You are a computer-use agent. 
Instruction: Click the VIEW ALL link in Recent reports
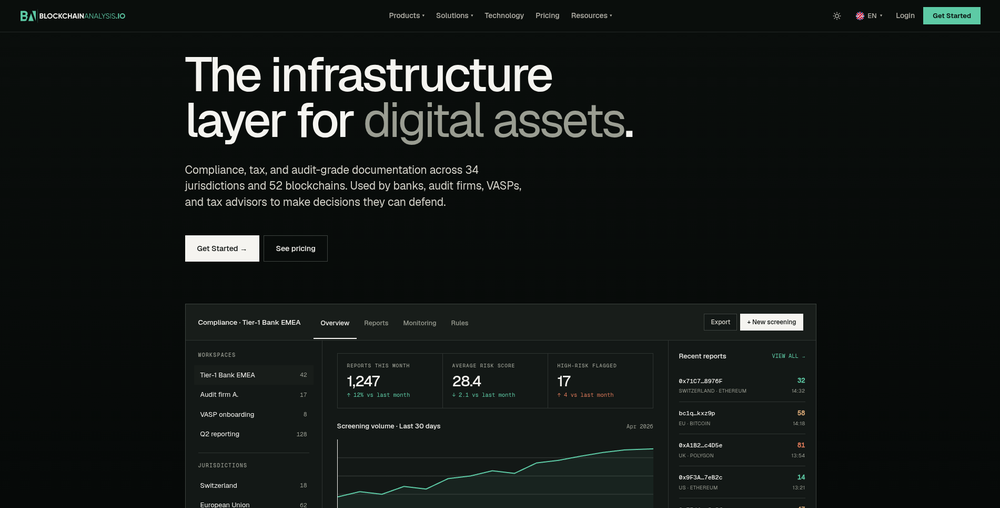[788, 356]
